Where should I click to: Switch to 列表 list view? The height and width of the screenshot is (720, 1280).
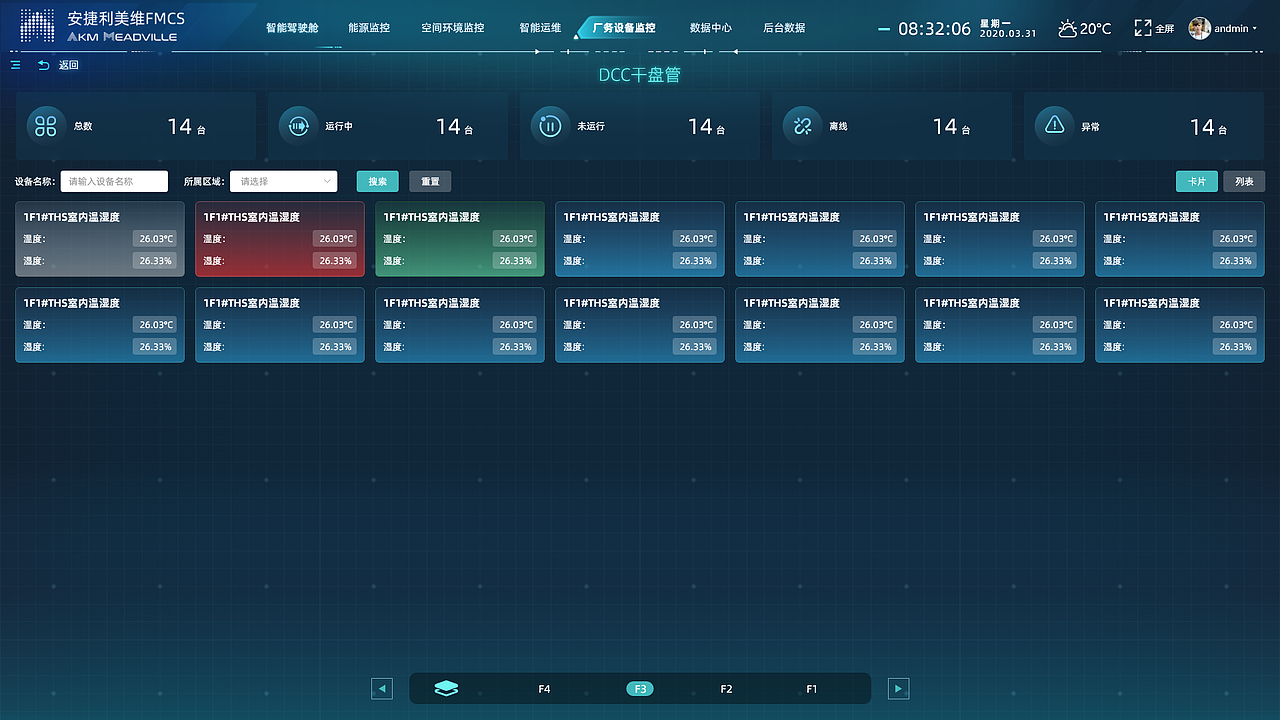pyautogui.click(x=1244, y=181)
